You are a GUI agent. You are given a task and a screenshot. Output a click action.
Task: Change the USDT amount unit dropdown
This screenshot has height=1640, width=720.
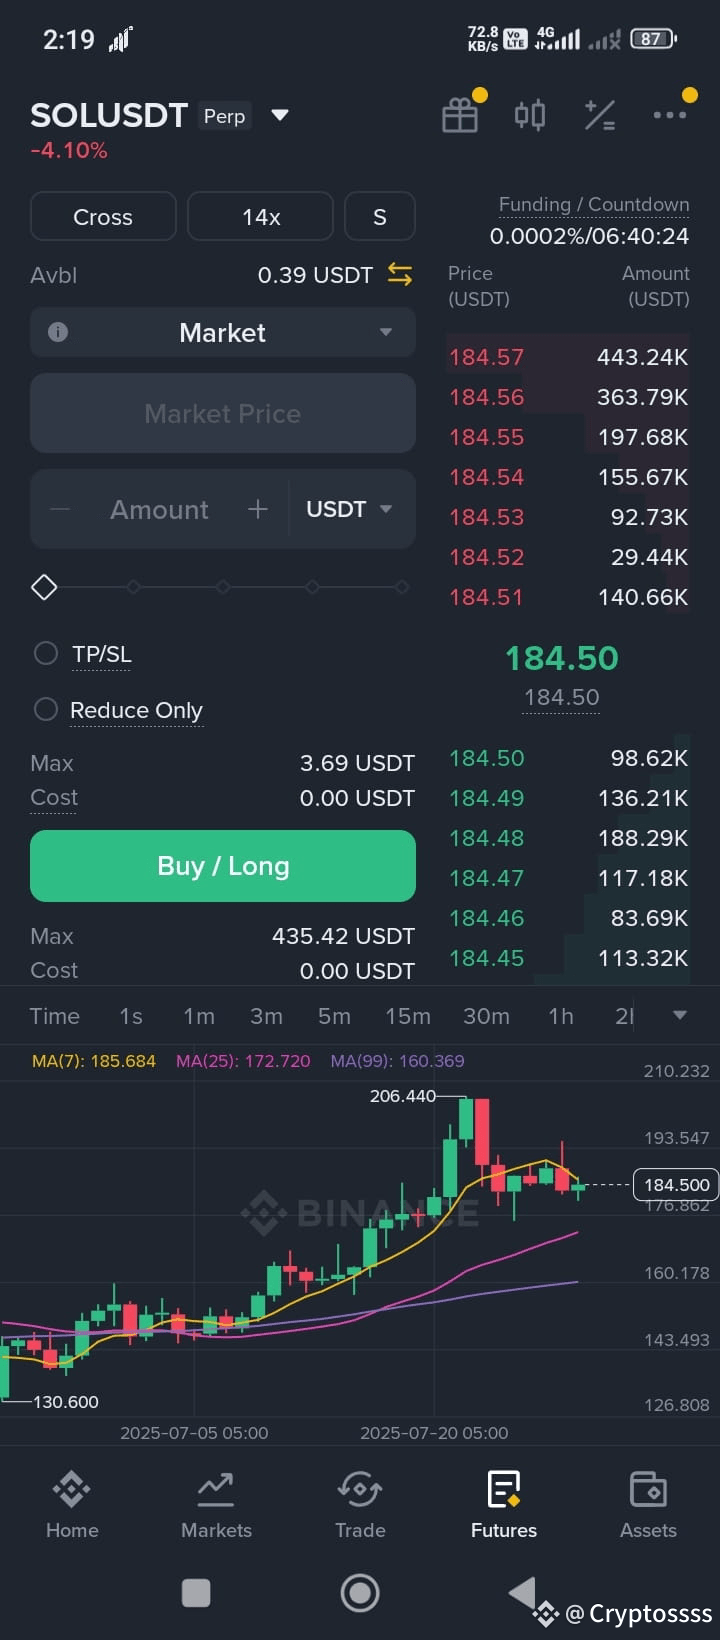(x=349, y=509)
